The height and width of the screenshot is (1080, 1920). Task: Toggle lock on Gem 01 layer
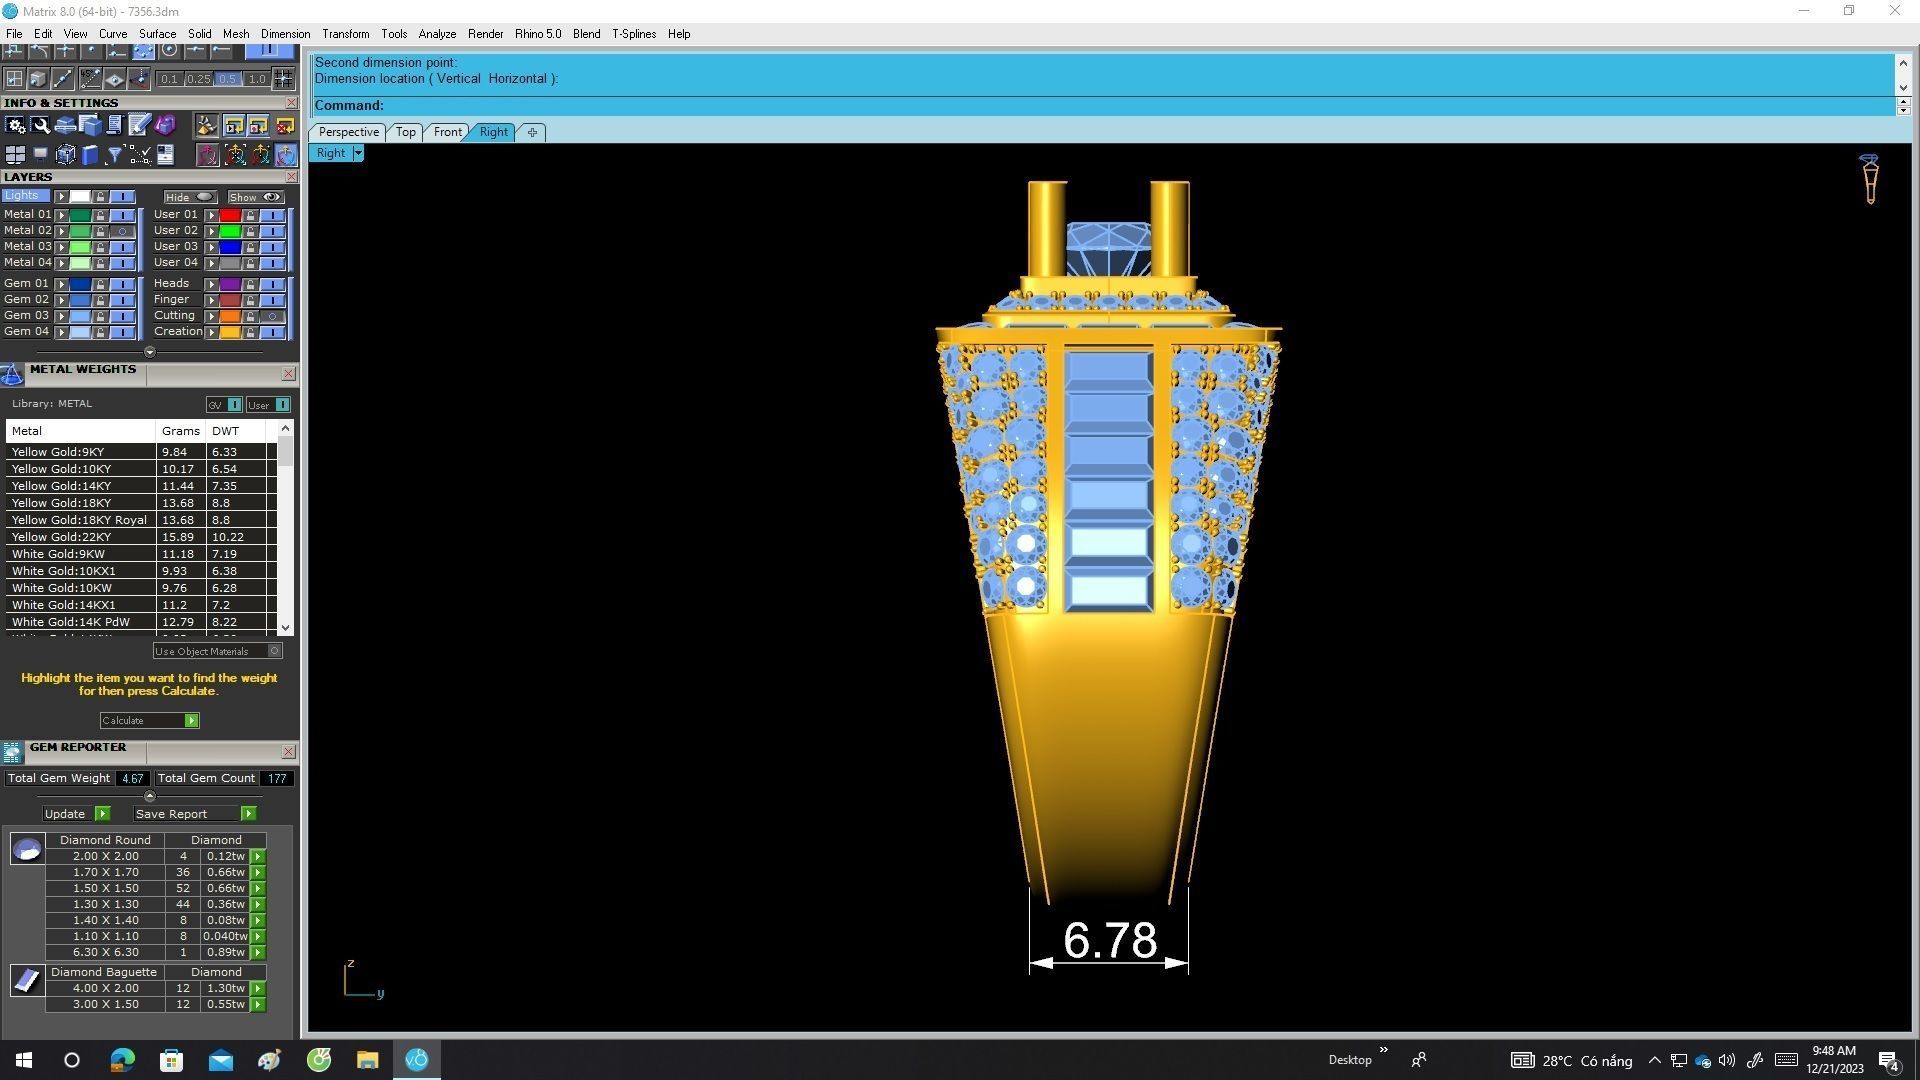100,284
